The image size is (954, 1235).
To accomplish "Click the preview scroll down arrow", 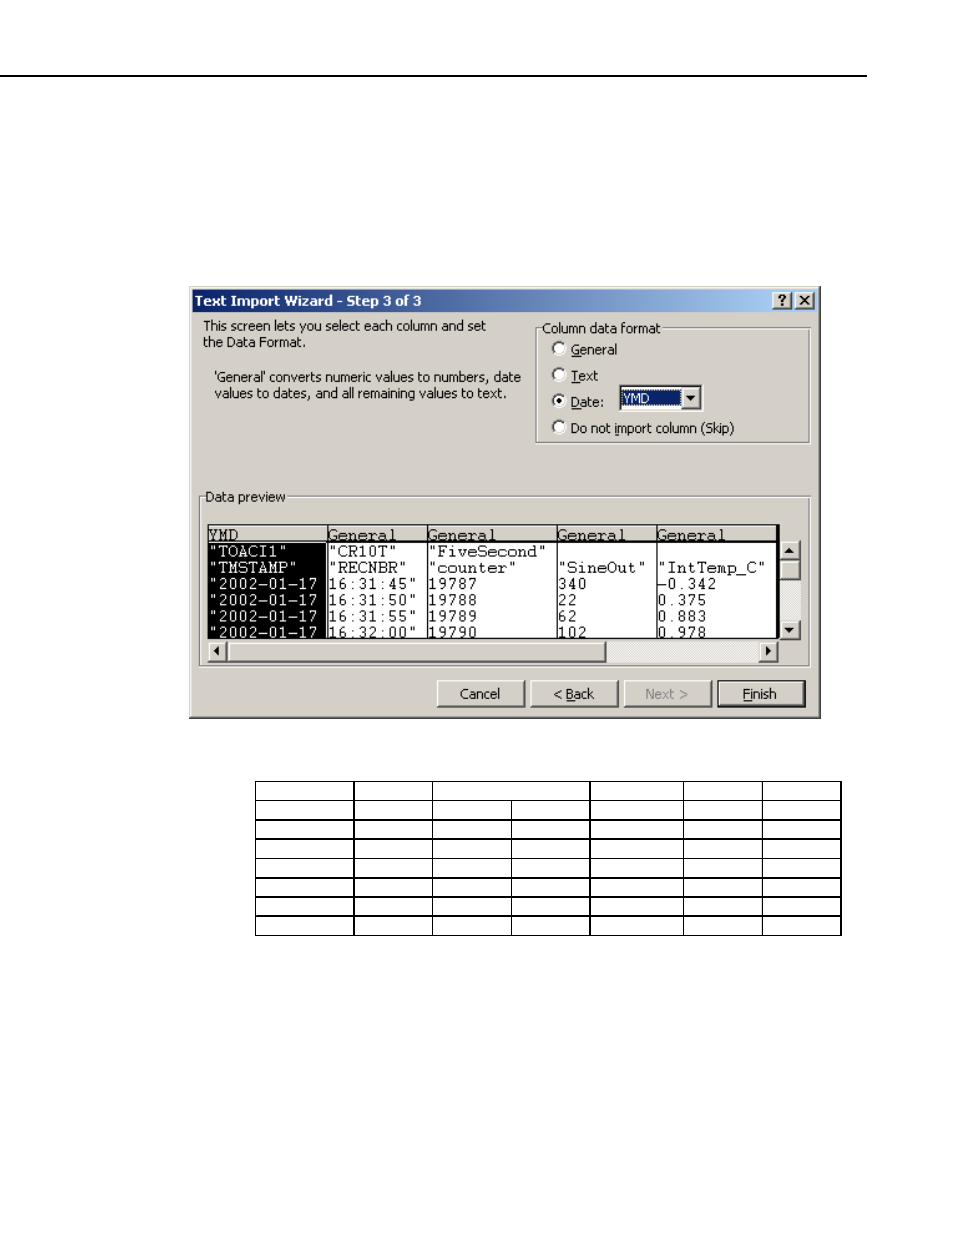I will pos(790,630).
